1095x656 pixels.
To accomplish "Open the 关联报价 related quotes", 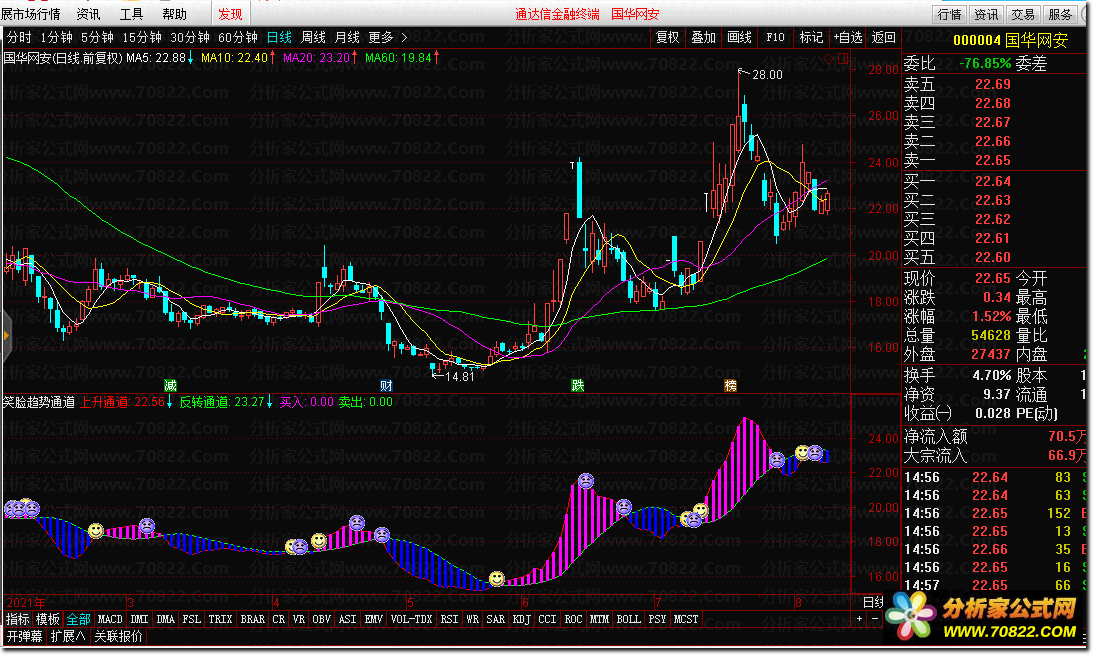I will pos(119,636).
